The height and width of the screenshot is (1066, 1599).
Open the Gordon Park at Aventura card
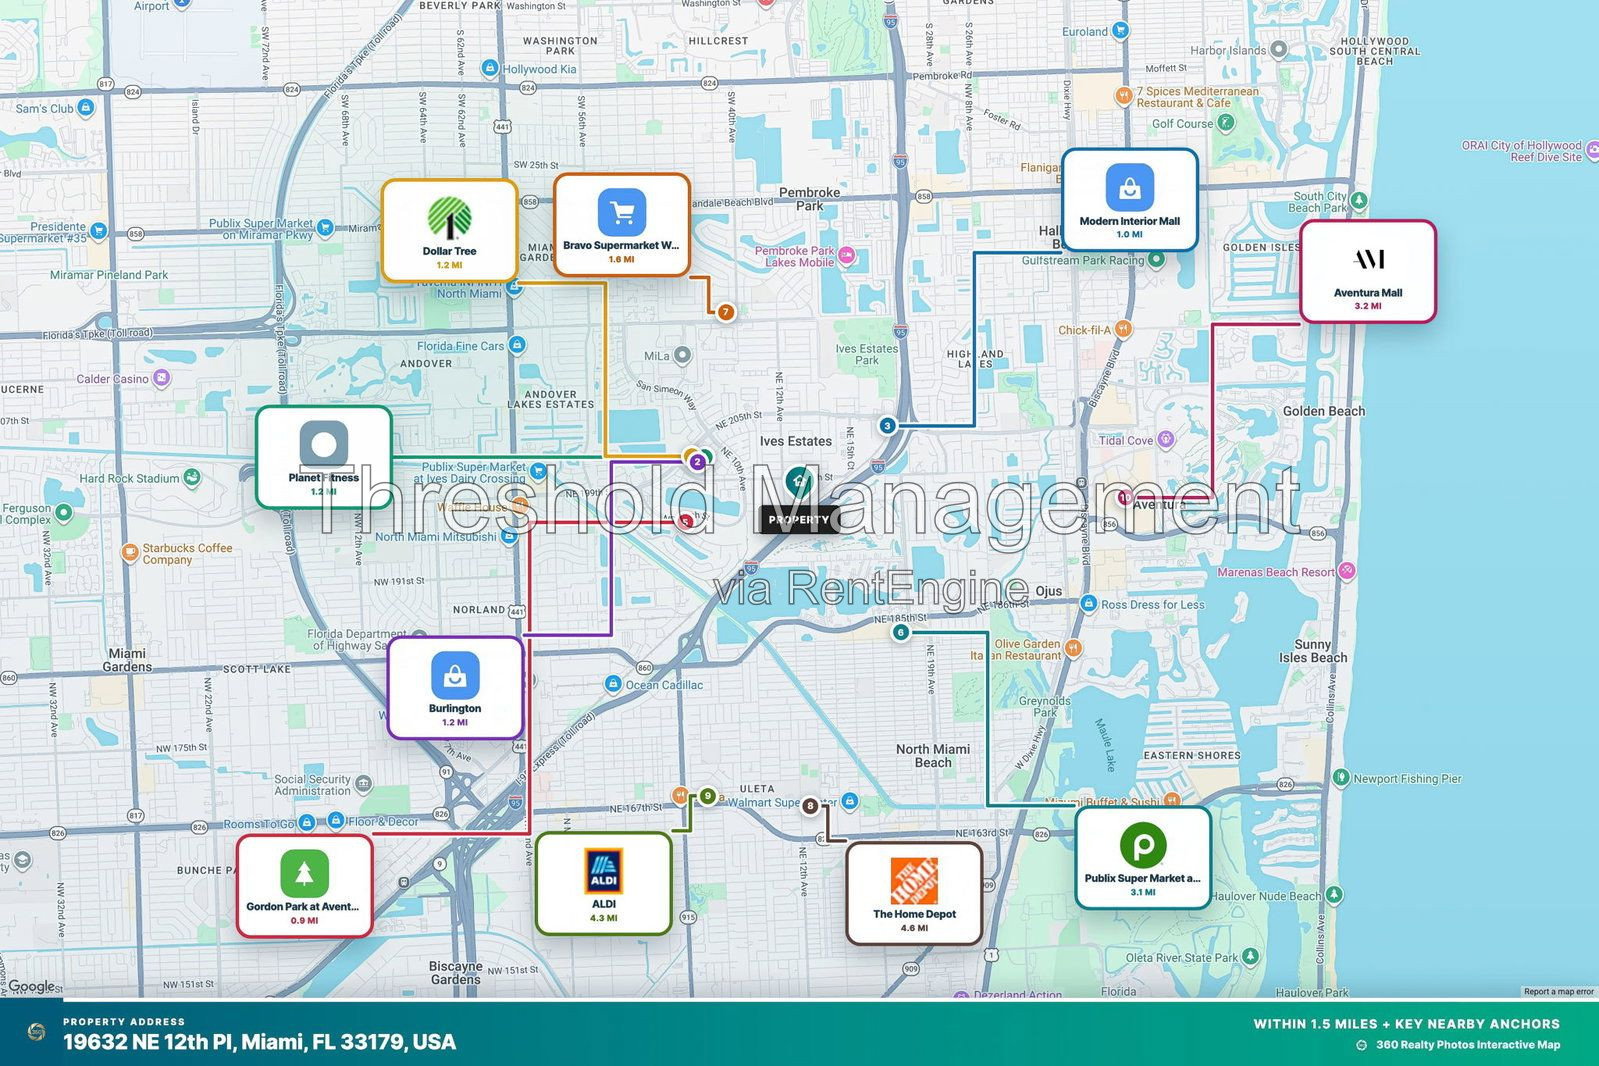(305, 886)
